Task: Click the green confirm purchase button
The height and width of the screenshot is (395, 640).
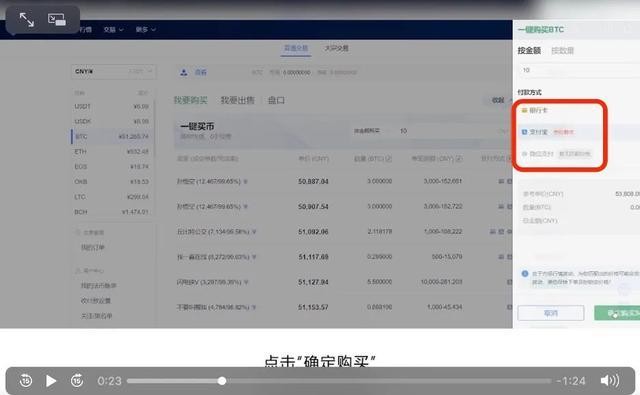Action: pyautogui.click(x=617, y=313)
